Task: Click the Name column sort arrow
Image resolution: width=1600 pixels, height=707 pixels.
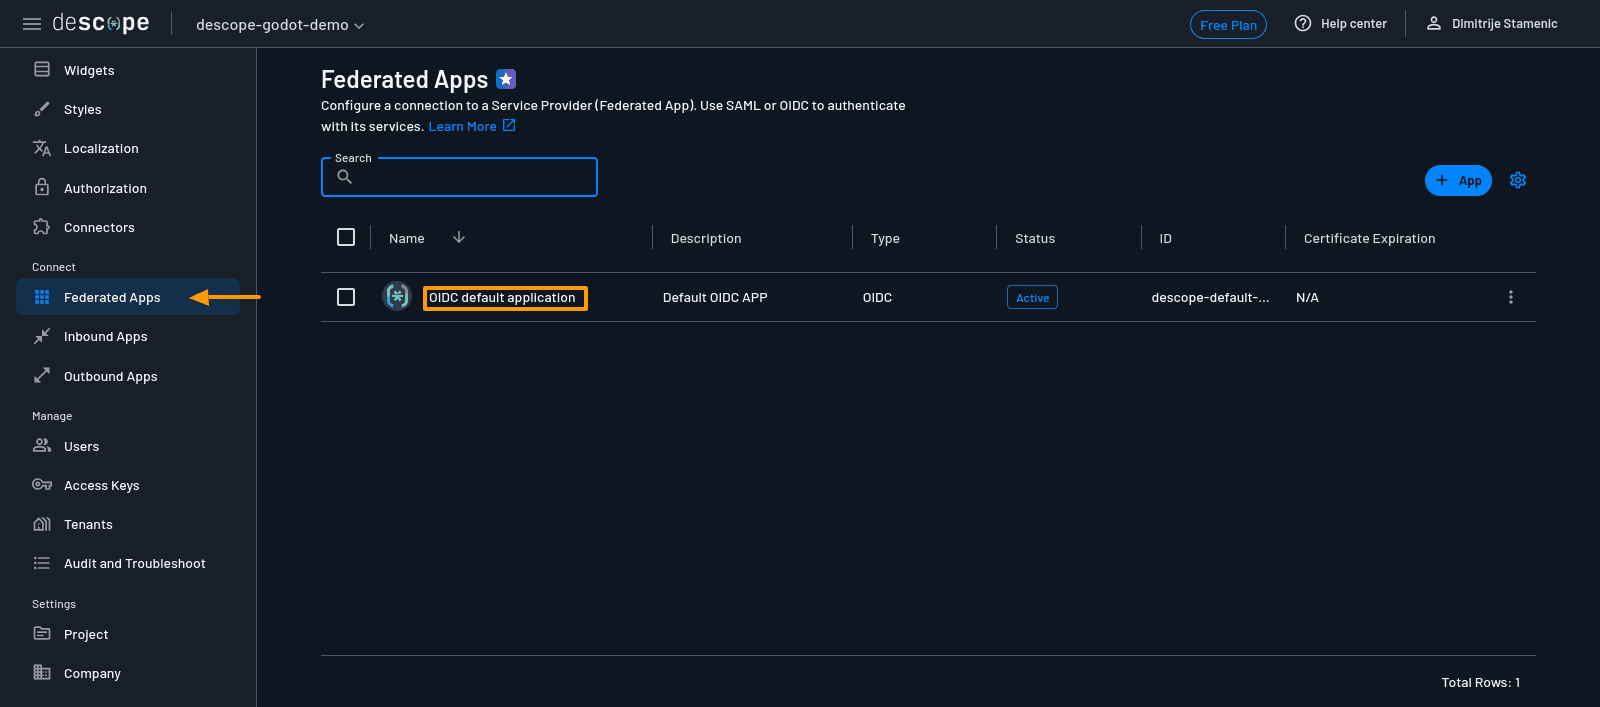Action: coord(459,238)
